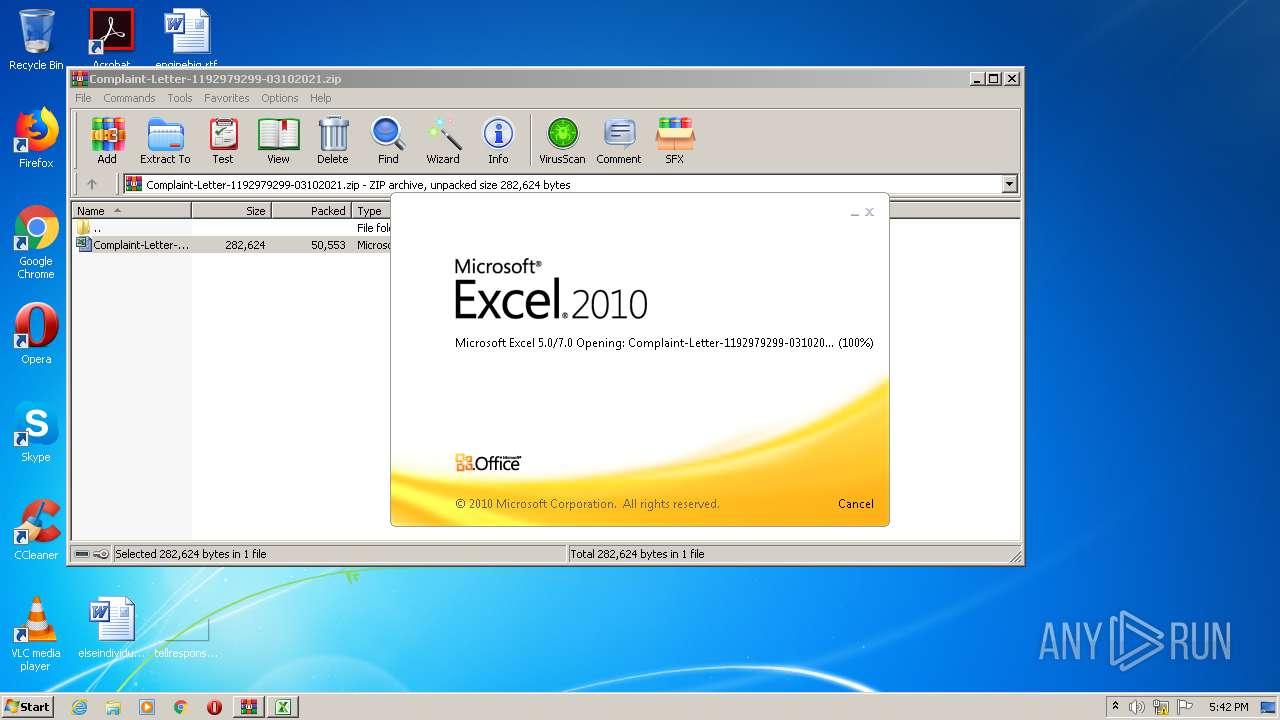Click the Windows Start button
The height and width of the screenshot is (720, 1280).
(27, 707)
